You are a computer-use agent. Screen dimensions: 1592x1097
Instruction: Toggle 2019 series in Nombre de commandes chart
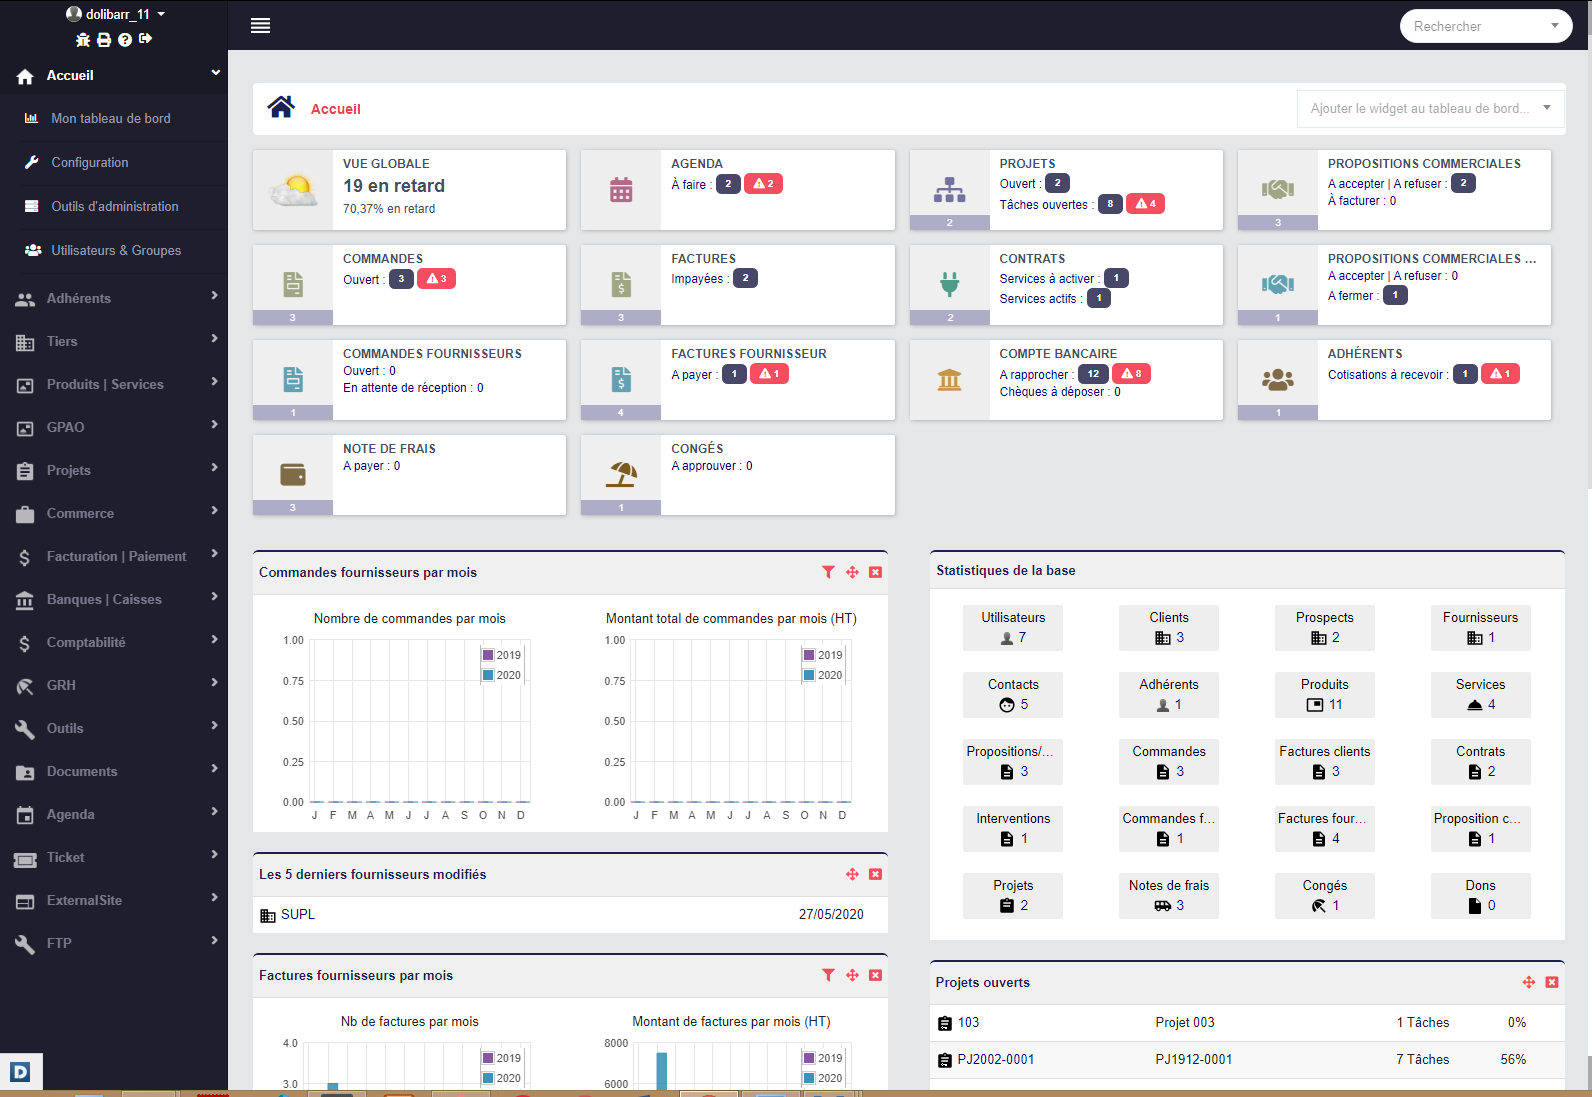click(x=502, y=655)
